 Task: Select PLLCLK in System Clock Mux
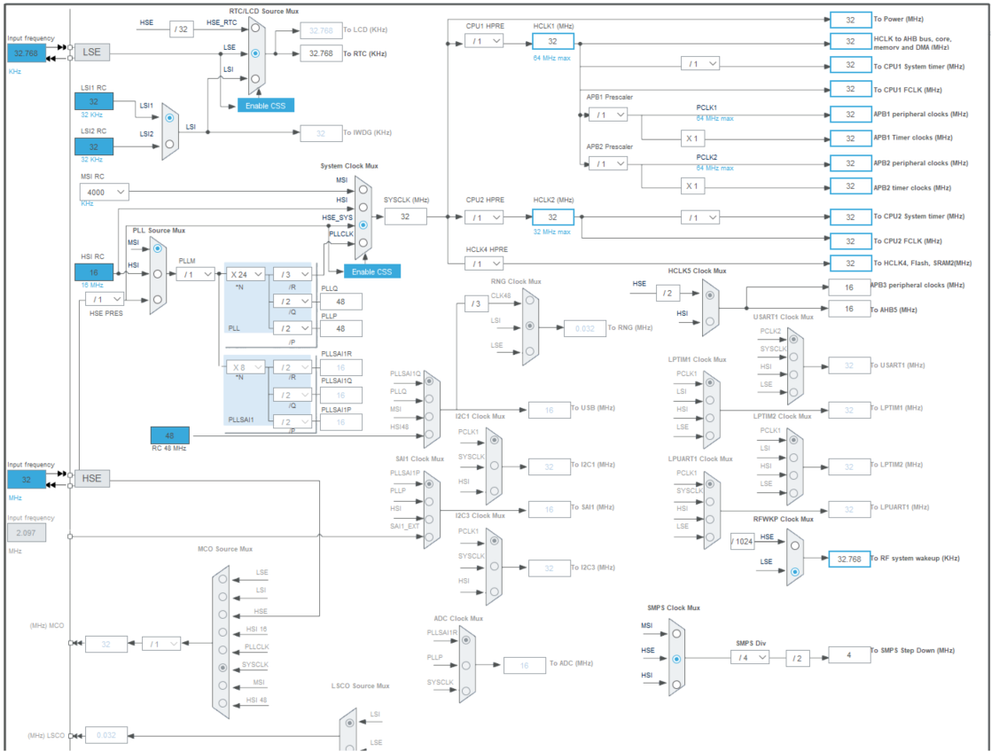tap(363, 243)
